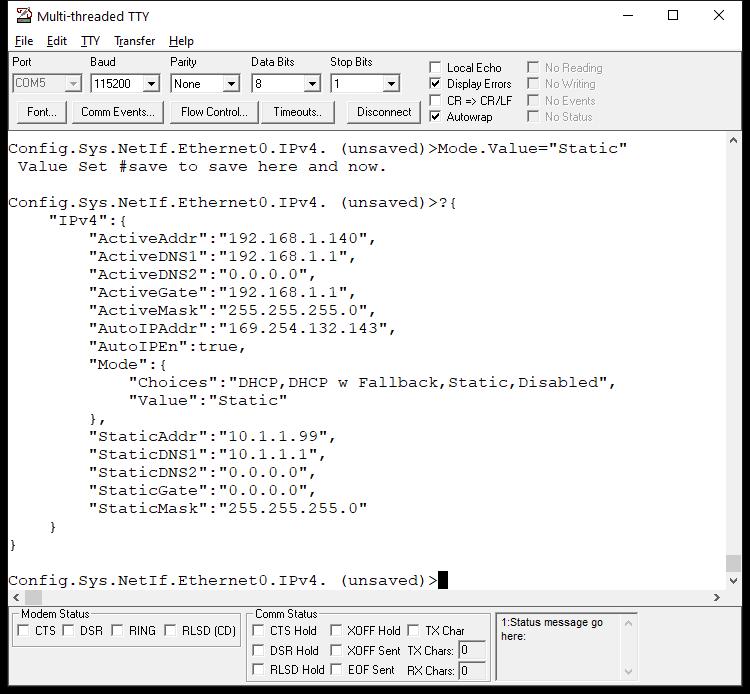750x694 pixels.
Task: Click the horizontal scrollbar left arrow
Action: 17,597
